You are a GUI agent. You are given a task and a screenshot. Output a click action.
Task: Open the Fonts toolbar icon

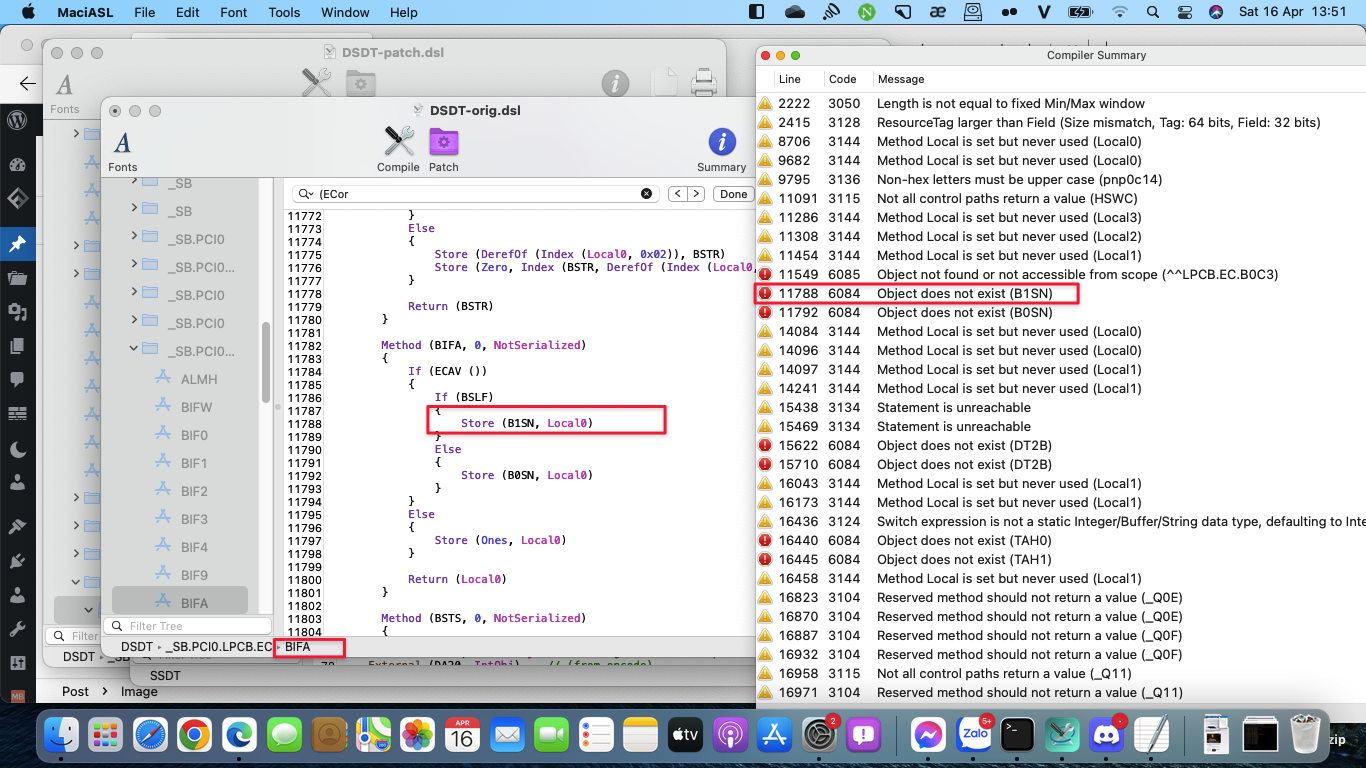tap(123, 144)
